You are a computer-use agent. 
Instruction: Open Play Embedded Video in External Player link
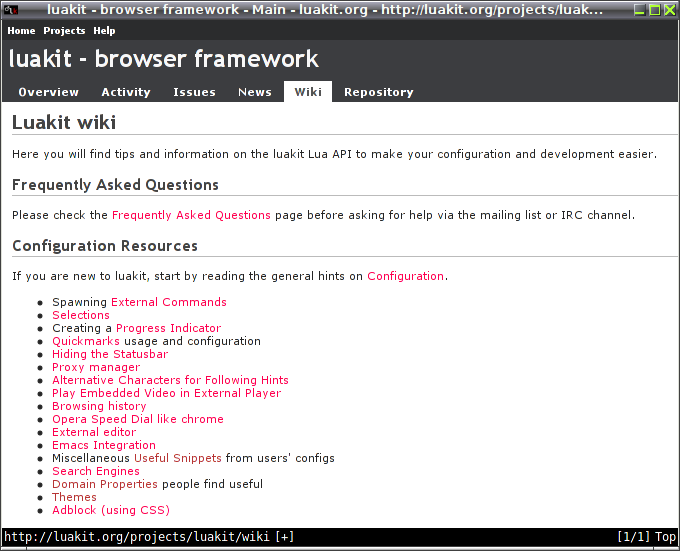[x=167, y=393]
